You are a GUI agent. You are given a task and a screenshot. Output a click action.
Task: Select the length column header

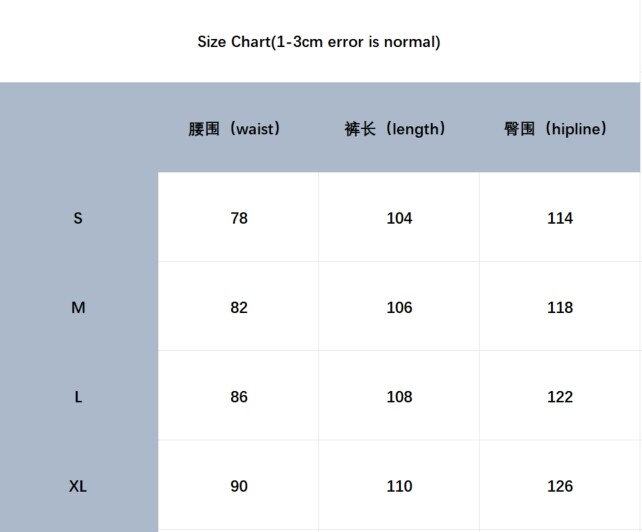[x=396, y=129]
